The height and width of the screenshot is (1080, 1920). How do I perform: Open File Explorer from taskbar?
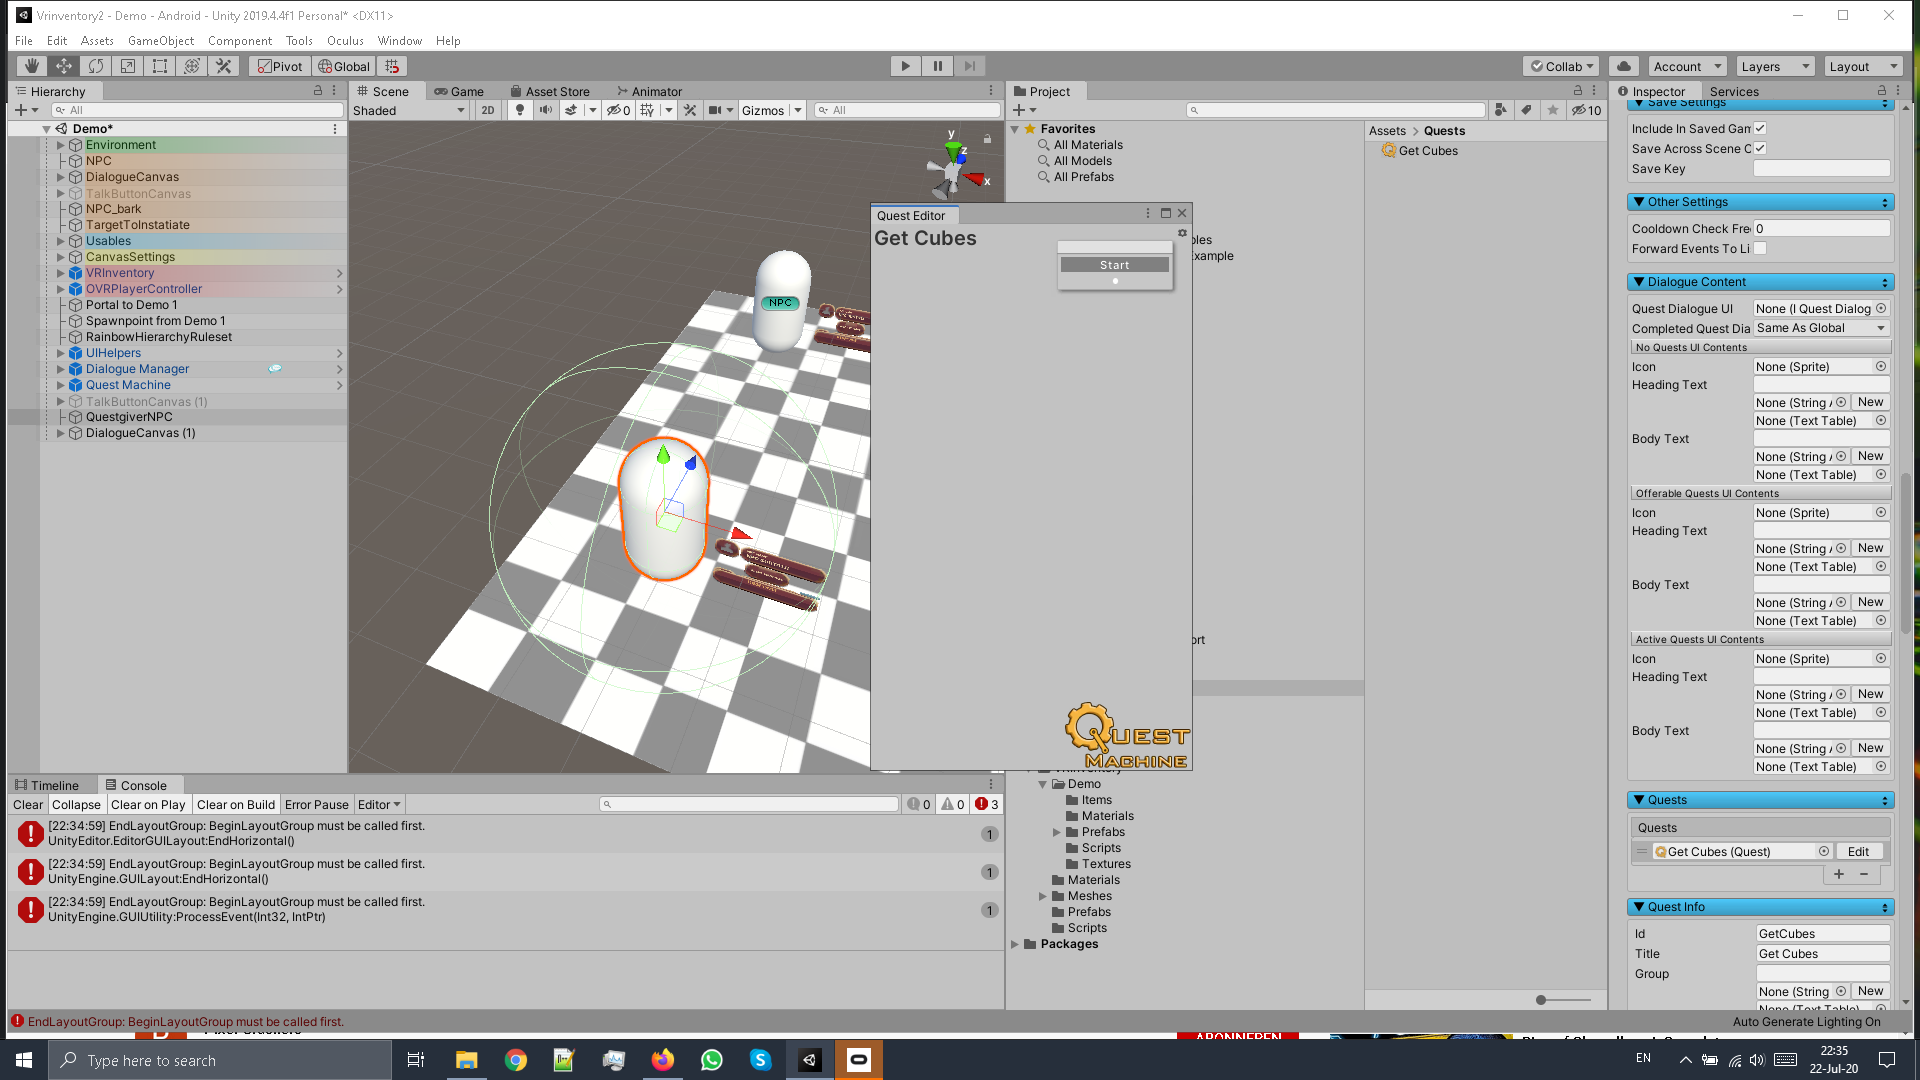coord(467,1060)
